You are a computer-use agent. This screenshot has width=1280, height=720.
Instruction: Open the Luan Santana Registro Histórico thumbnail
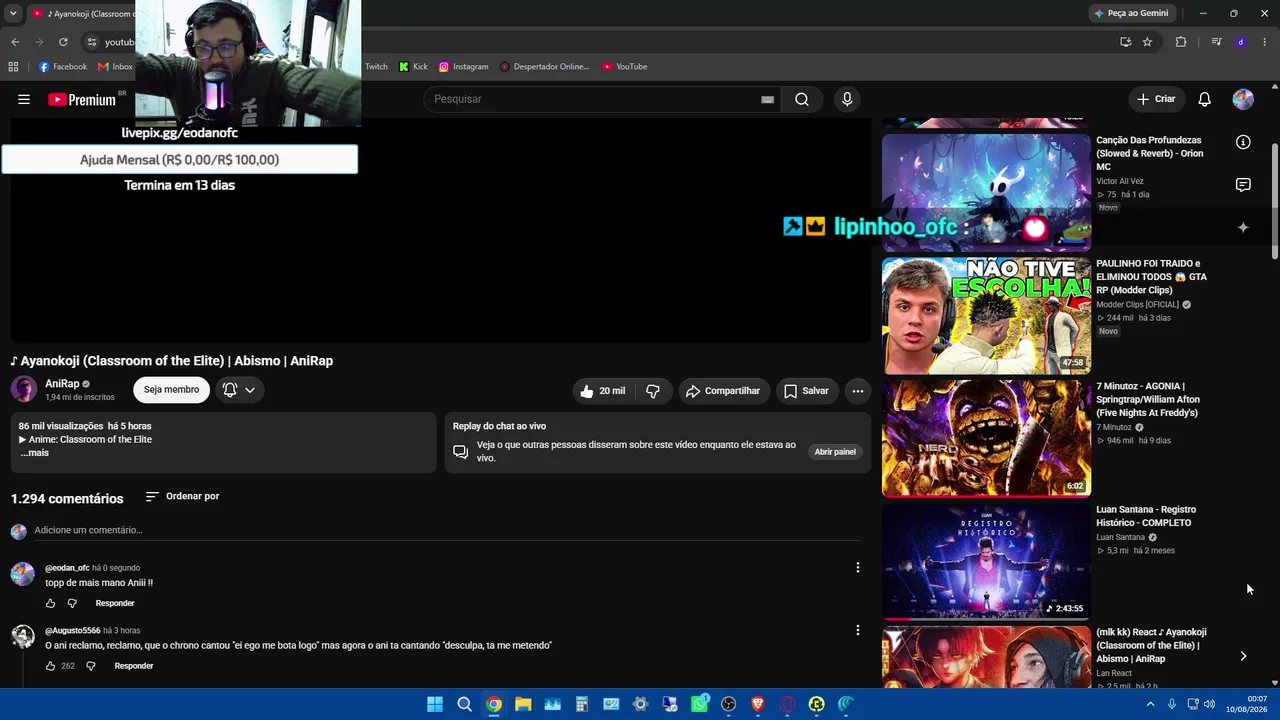[986, 561]
